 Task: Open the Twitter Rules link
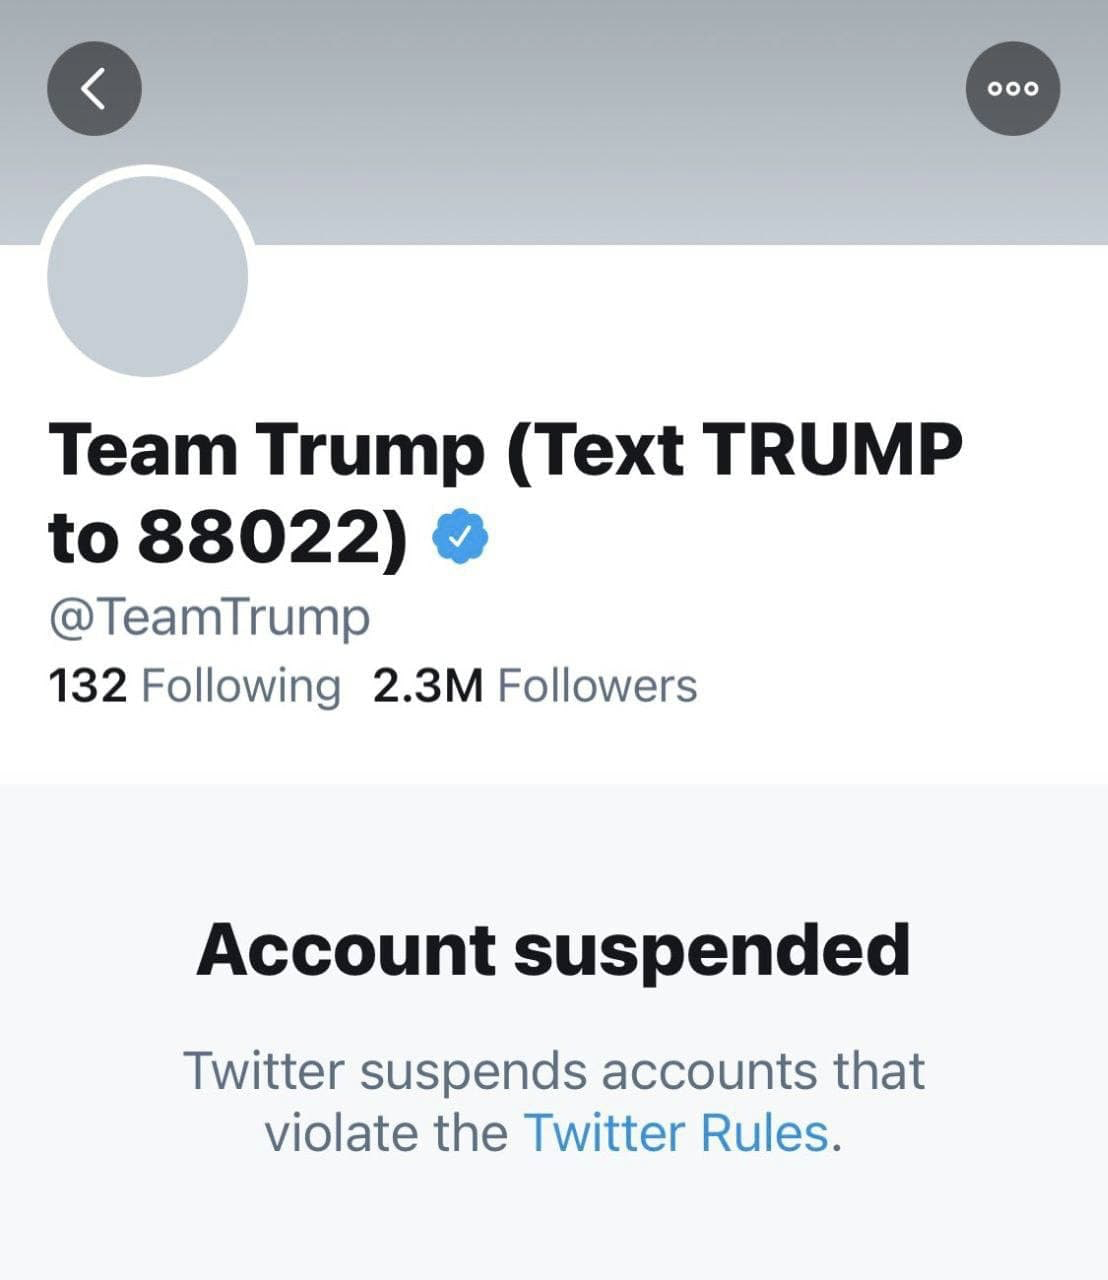pos(677,1133)
